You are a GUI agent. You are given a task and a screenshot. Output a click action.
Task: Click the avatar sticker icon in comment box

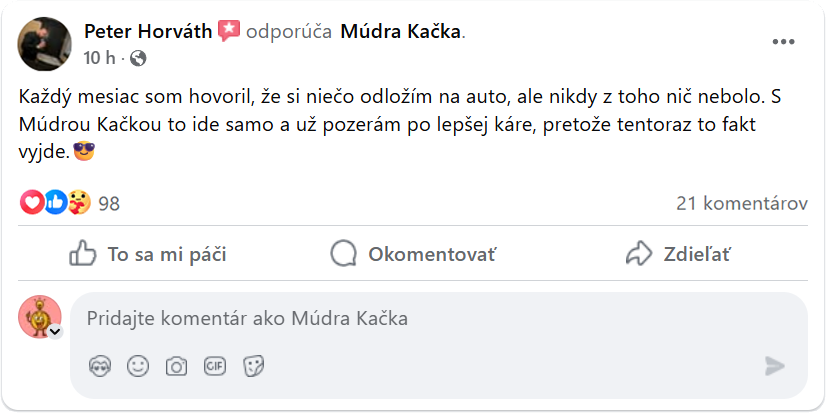[100, 366]
